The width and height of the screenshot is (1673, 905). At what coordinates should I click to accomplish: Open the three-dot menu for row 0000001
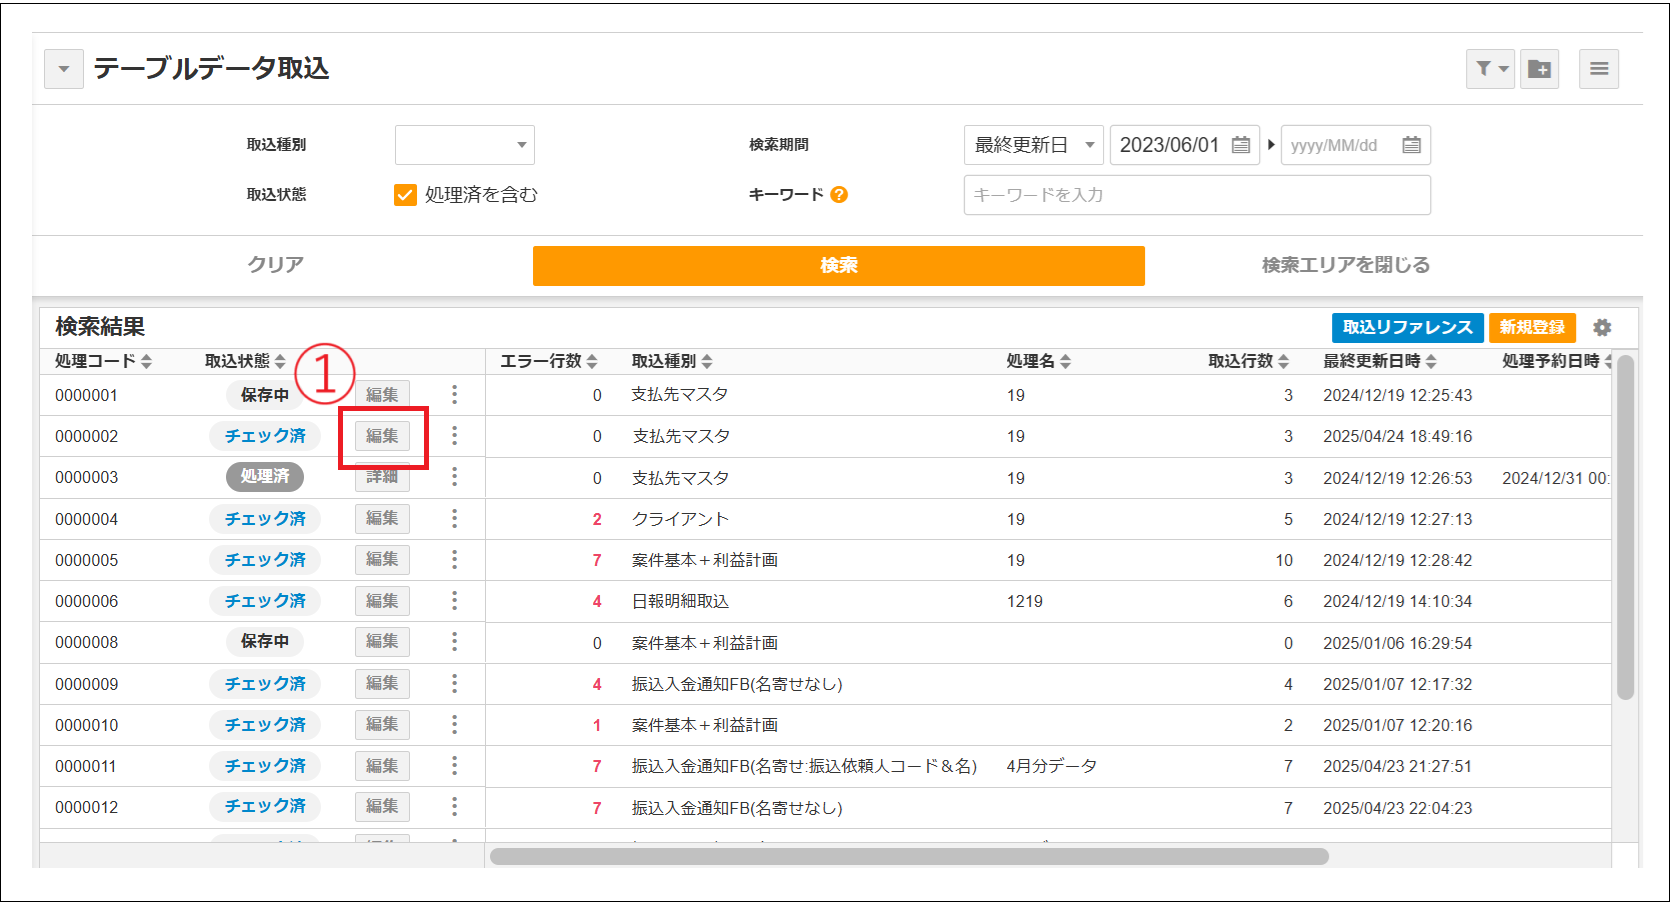(x=454, y=395)
